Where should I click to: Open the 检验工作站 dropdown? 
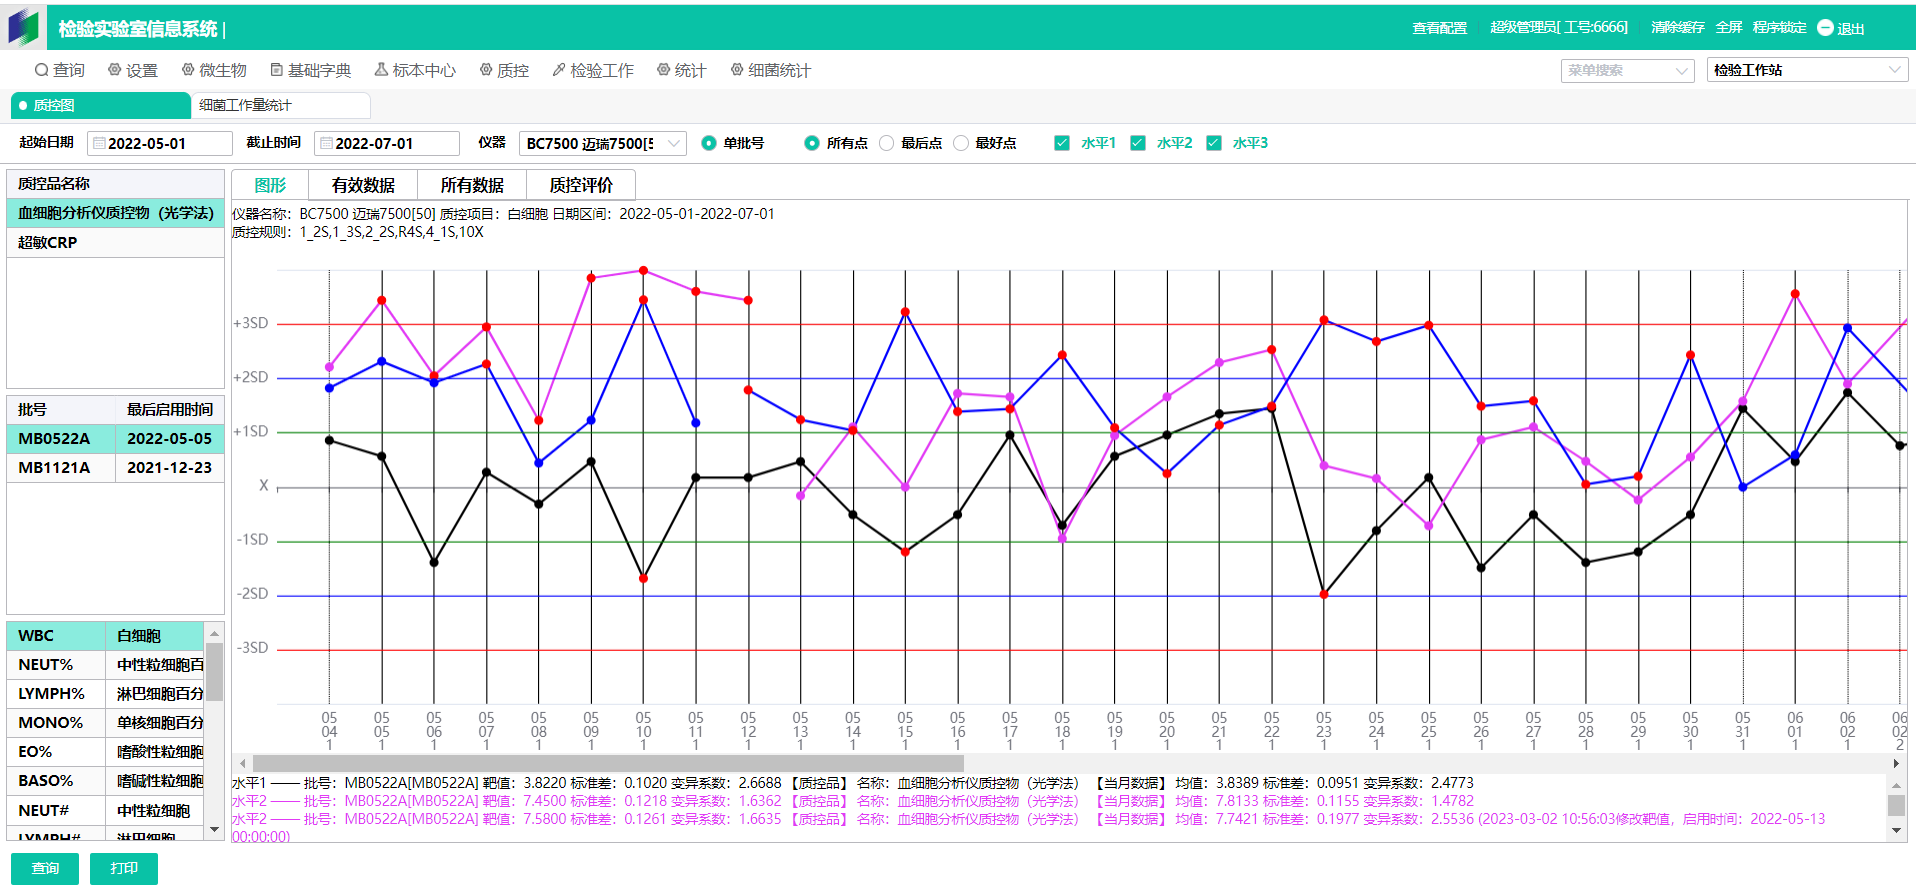point(1806,70)
